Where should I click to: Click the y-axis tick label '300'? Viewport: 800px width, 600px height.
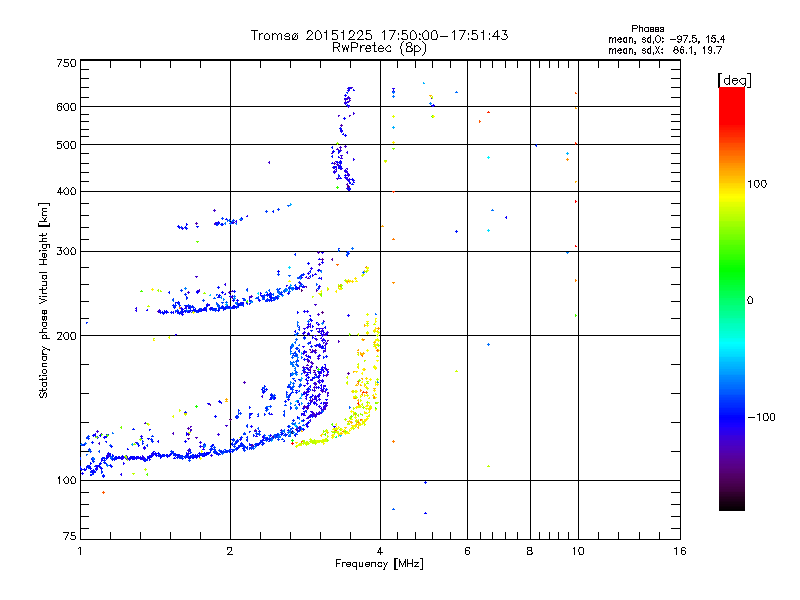(66, 251)
